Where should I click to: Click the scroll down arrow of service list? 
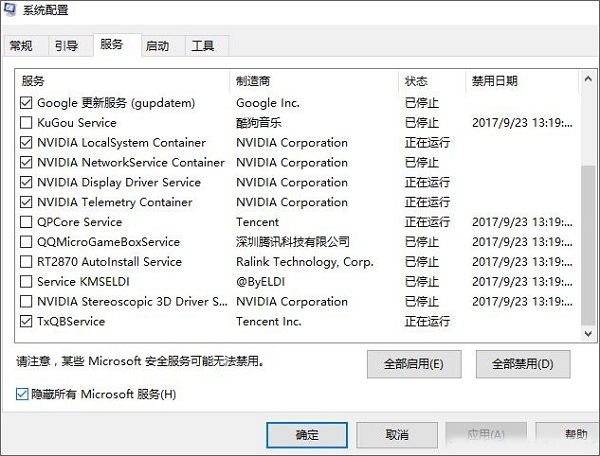point(588,334)
